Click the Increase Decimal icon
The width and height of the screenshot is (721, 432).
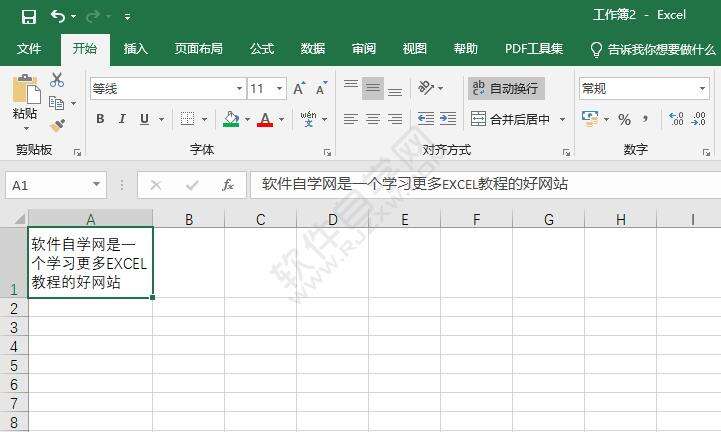676,120
